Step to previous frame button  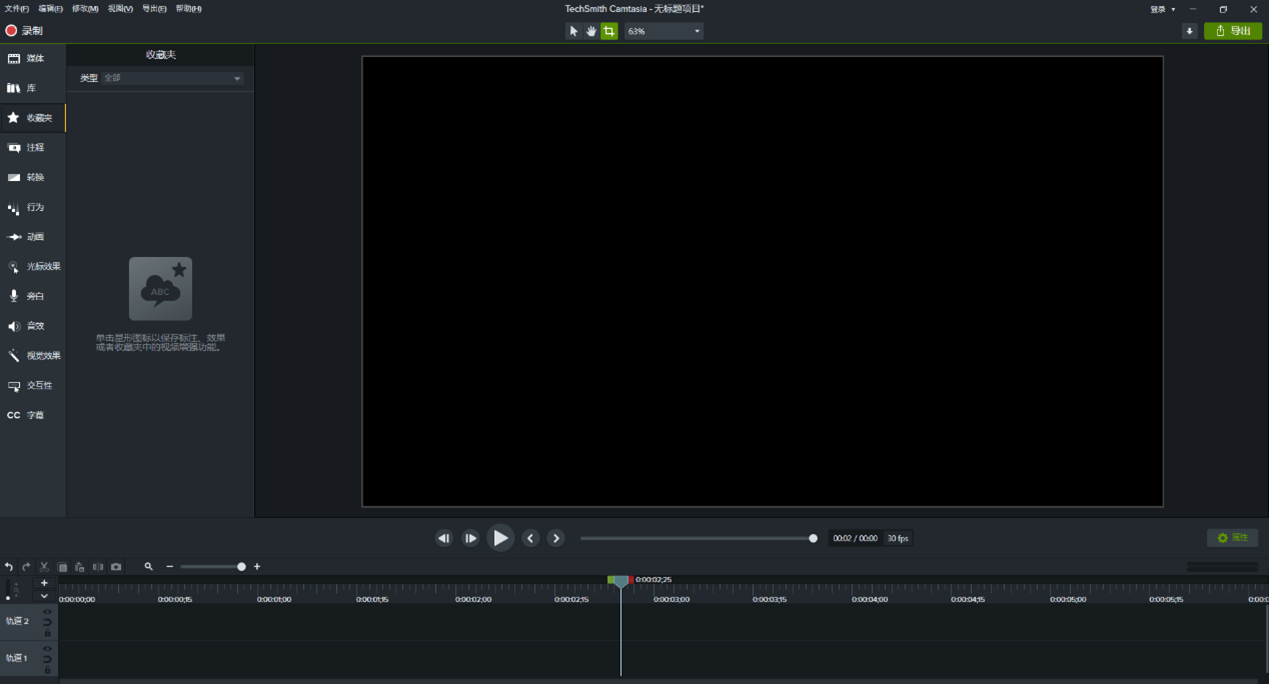point(444,538)
